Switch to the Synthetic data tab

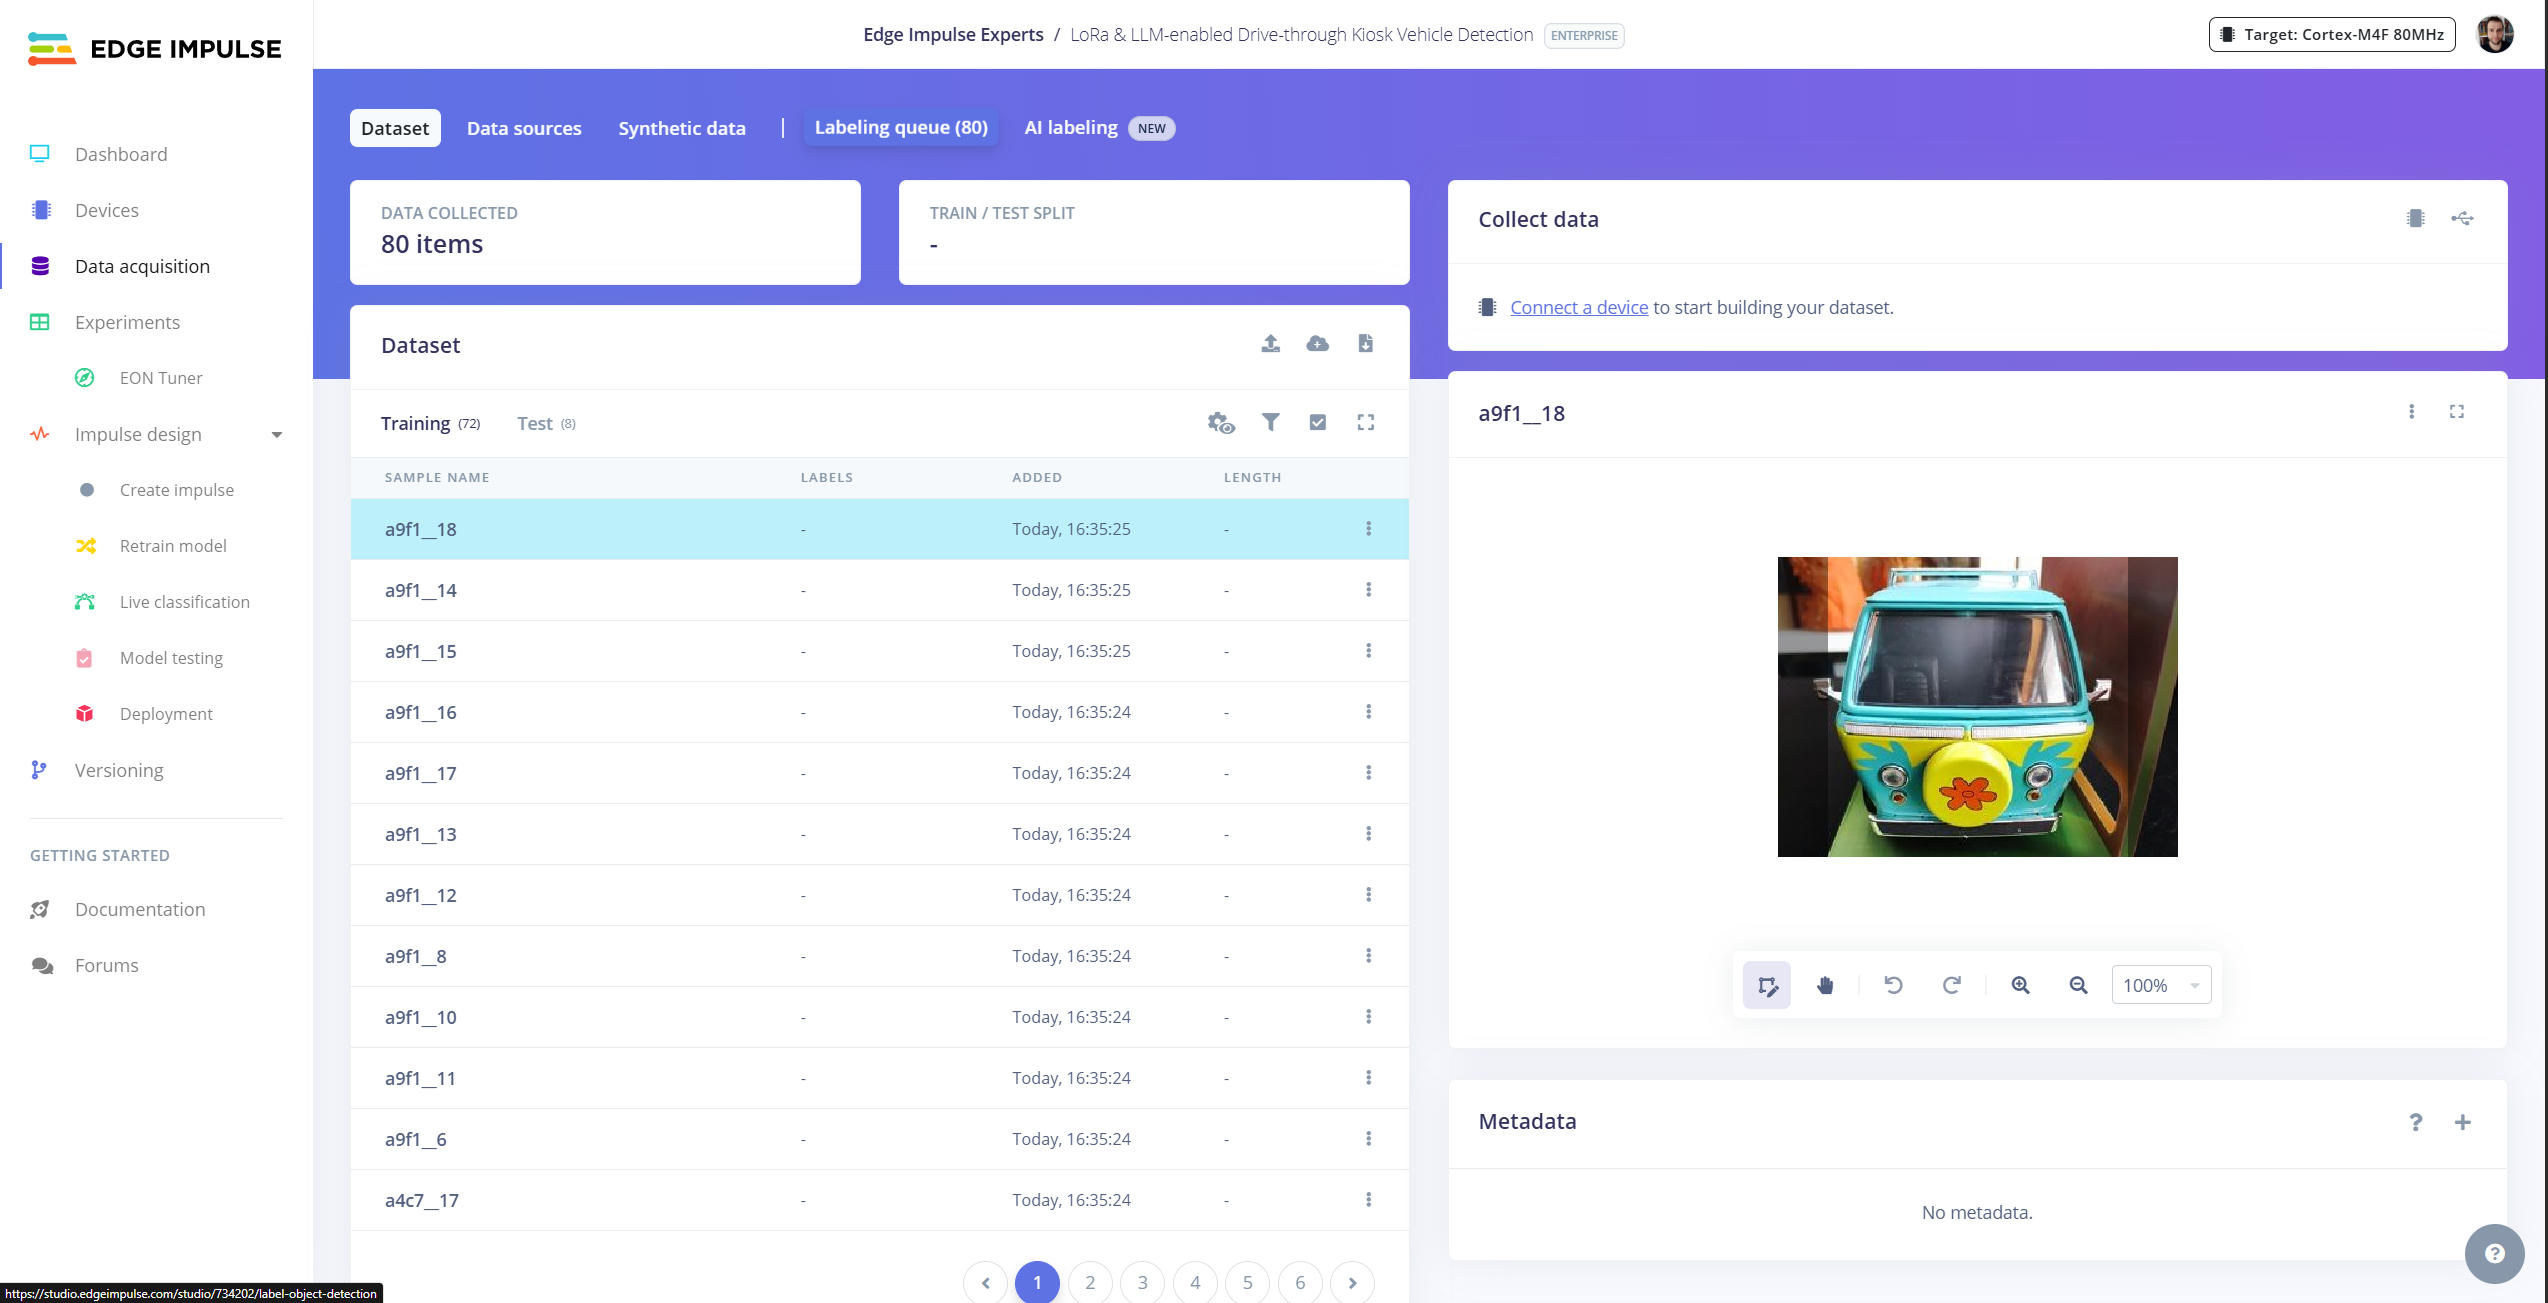681,129
